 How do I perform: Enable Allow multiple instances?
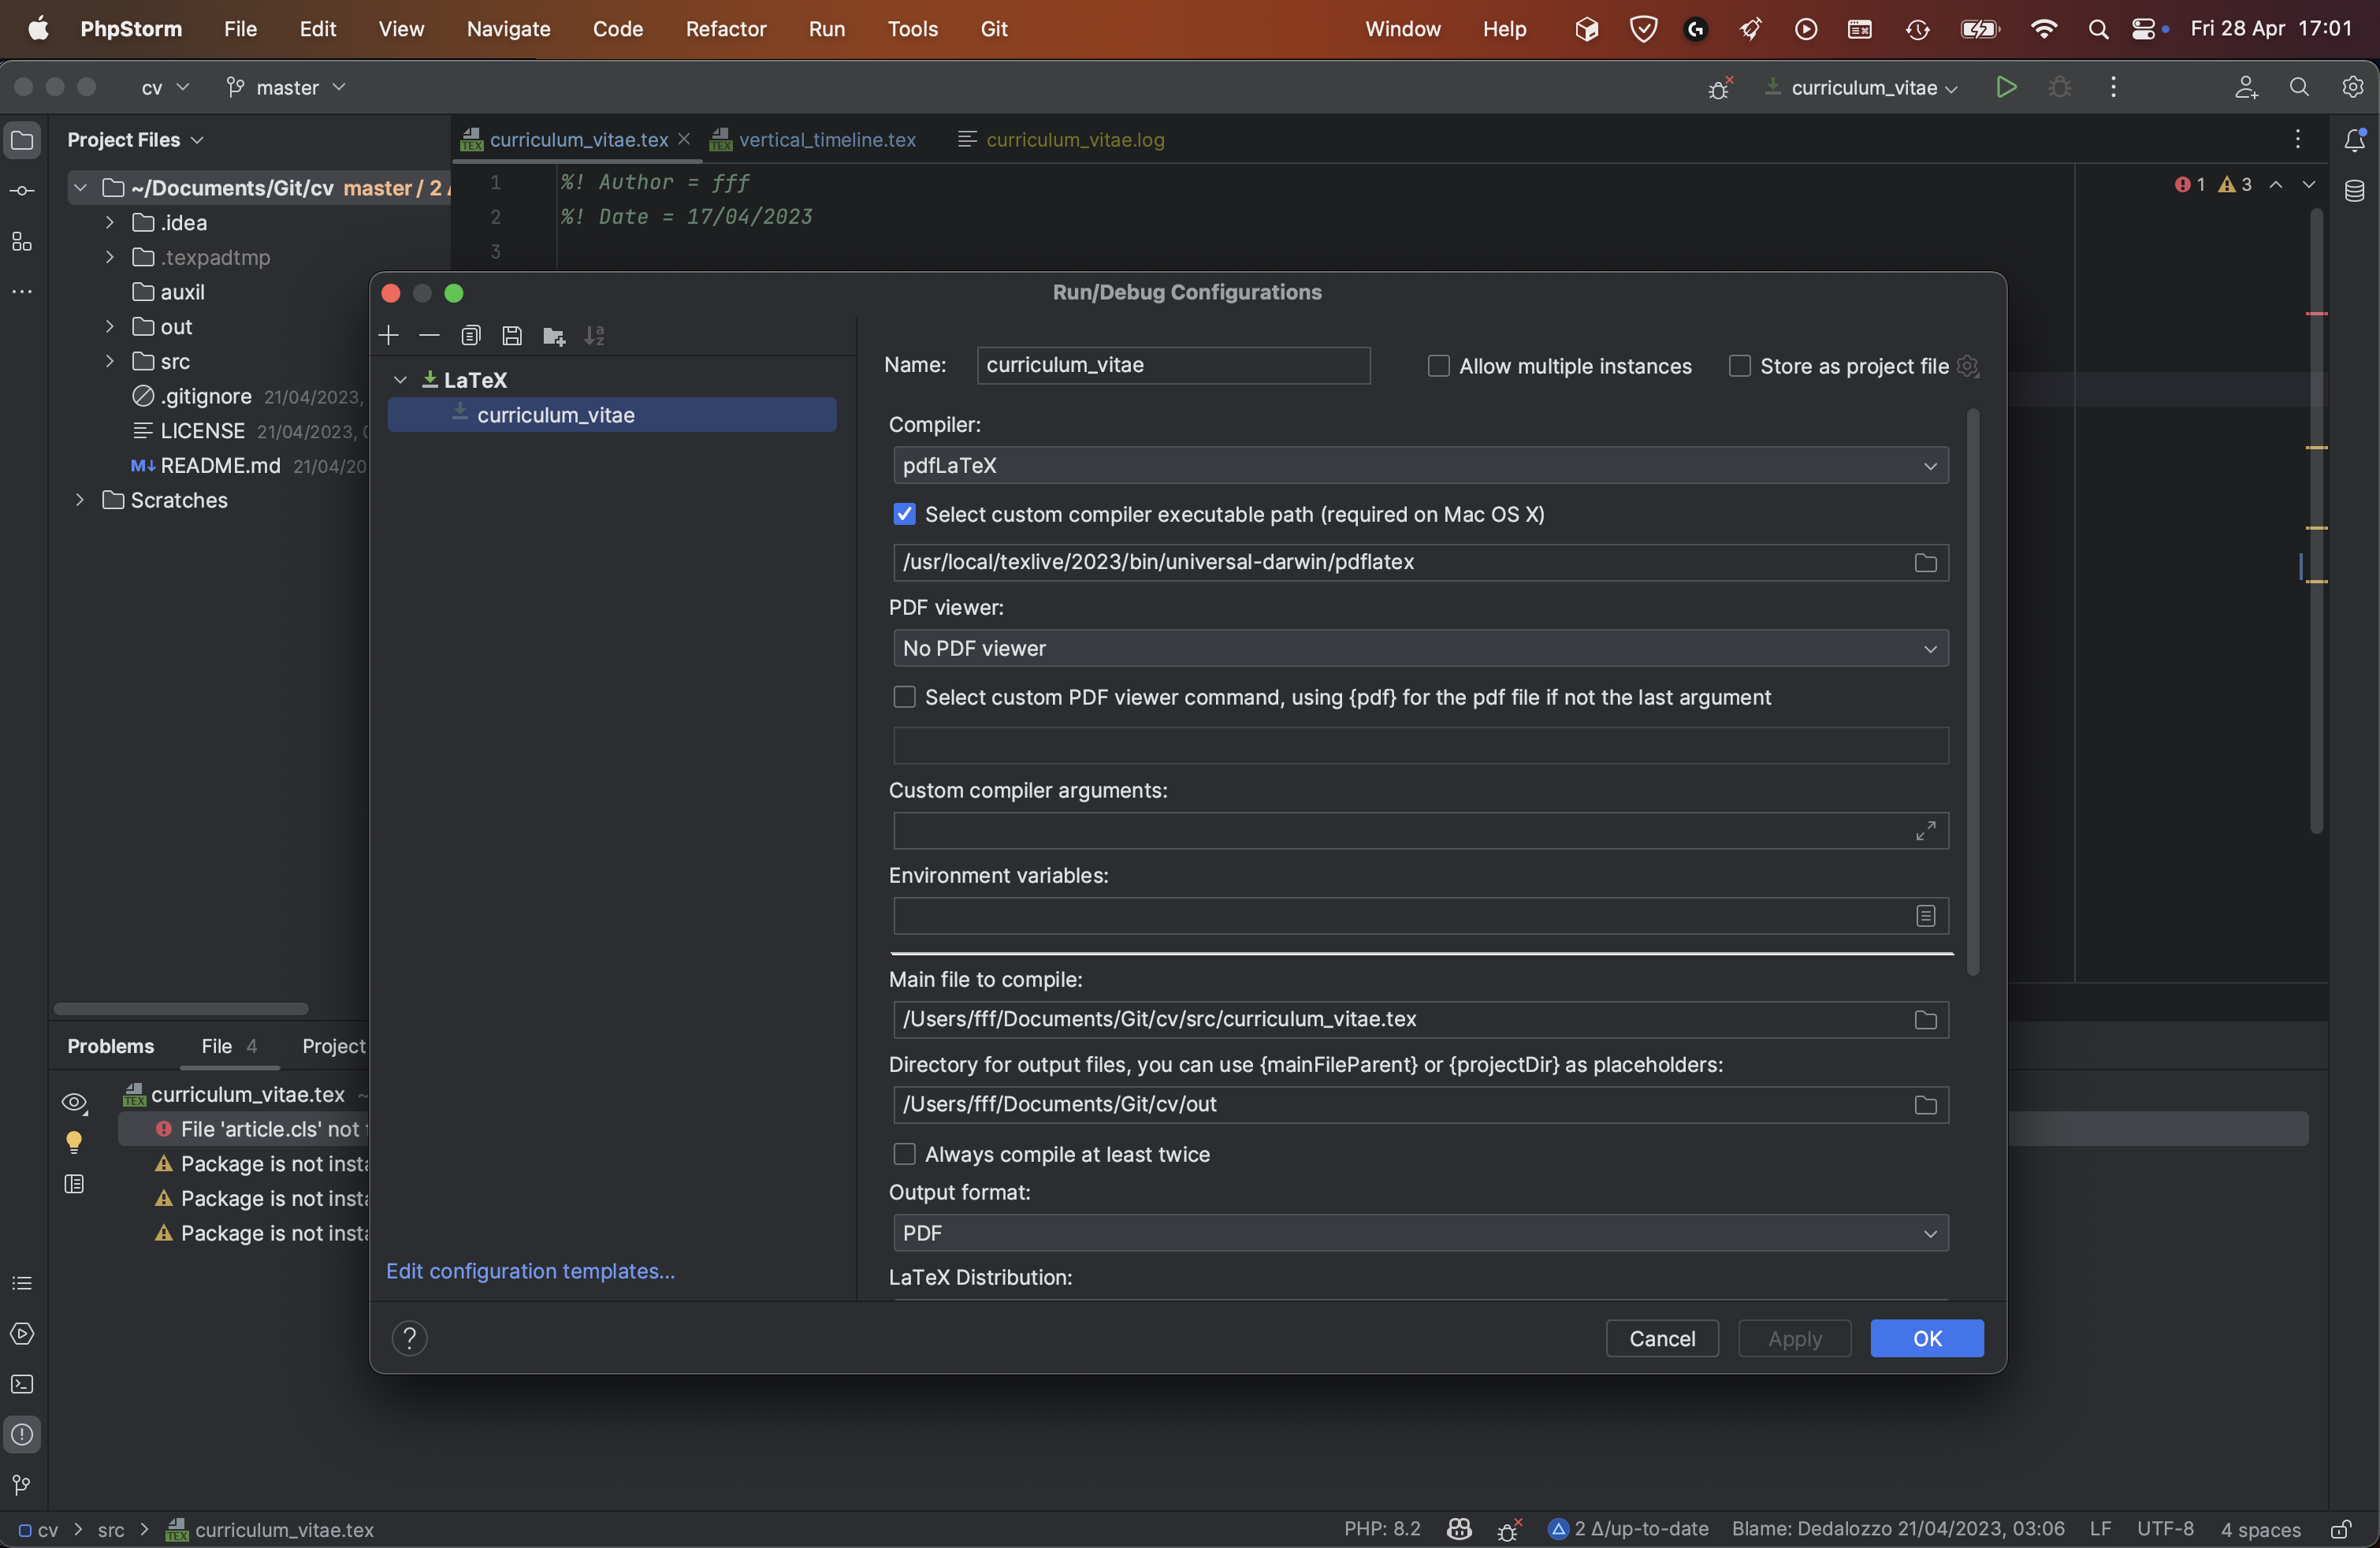coord(1438,366)
